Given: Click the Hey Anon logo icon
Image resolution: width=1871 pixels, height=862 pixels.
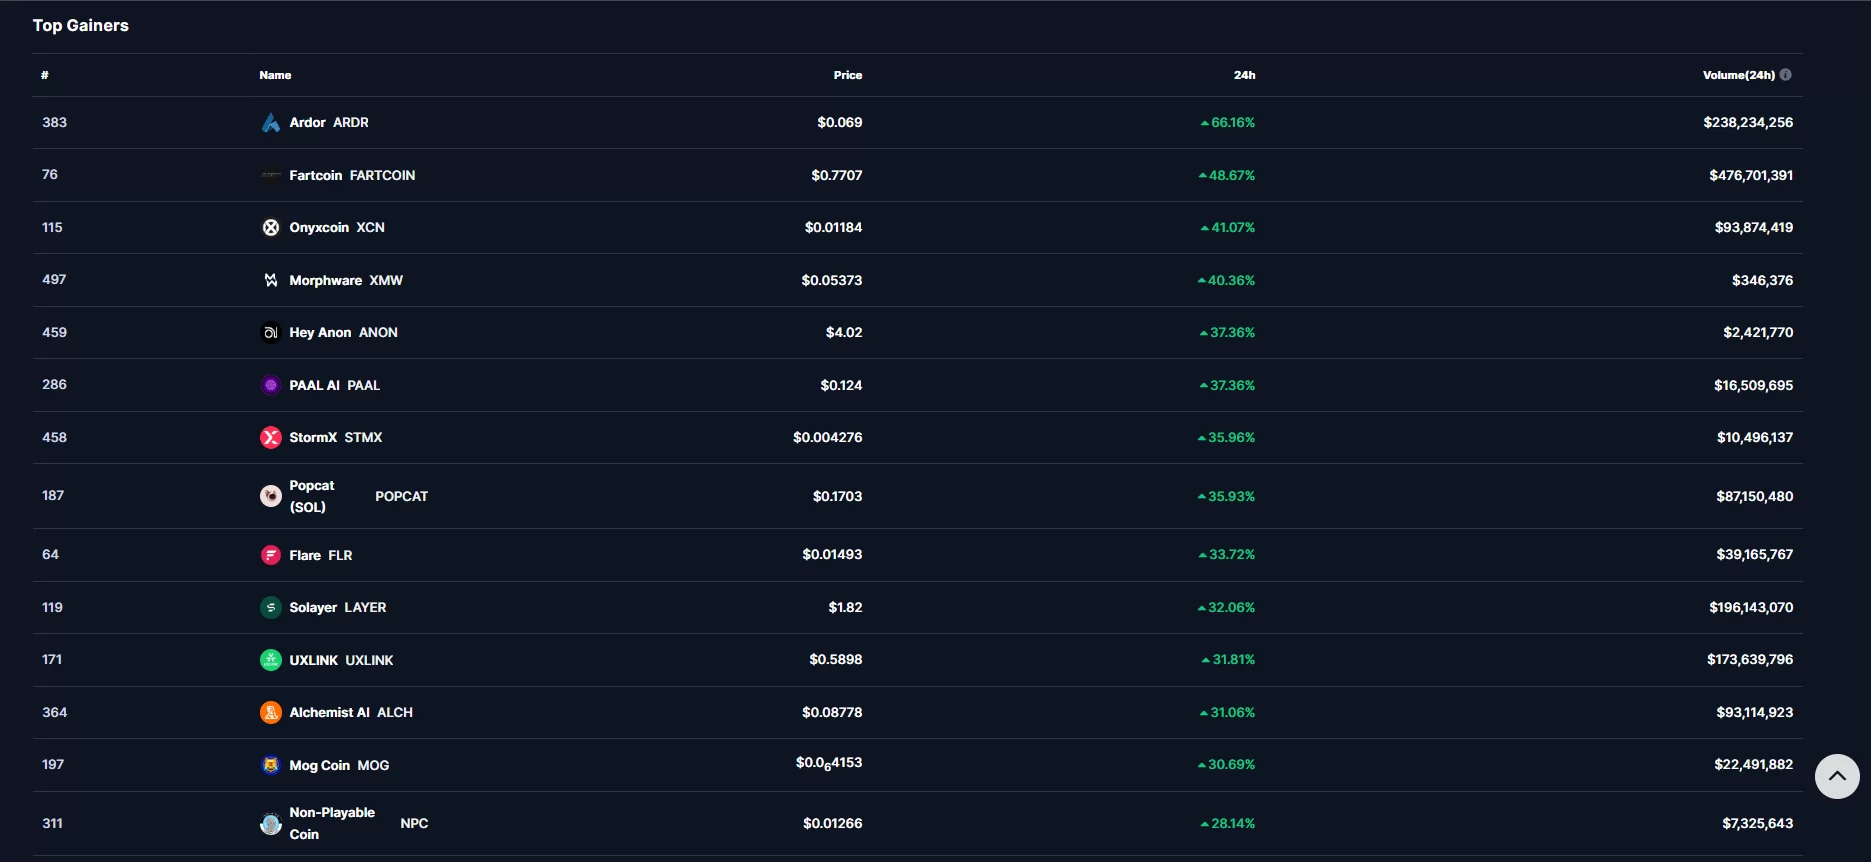Looking at the screenshot, I should 270,333.
